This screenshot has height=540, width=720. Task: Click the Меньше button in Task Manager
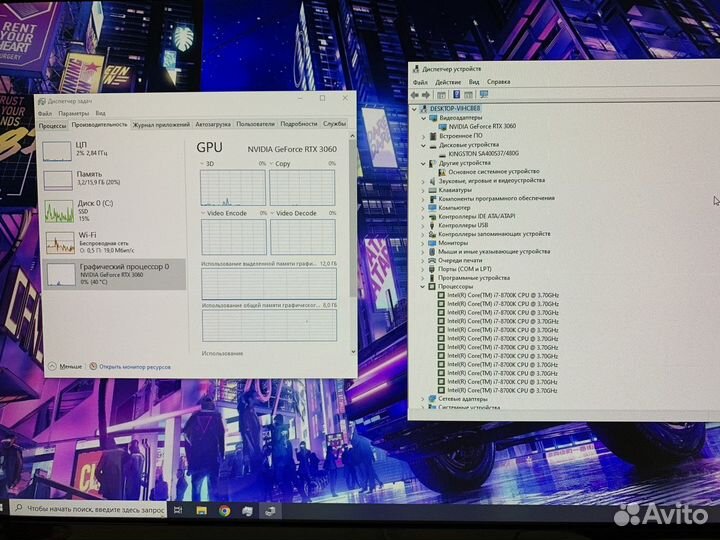coord(65,366)
